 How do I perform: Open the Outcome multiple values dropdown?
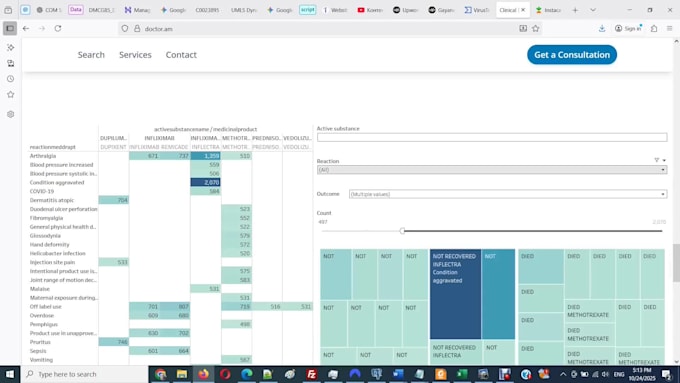tap(508, 194)
